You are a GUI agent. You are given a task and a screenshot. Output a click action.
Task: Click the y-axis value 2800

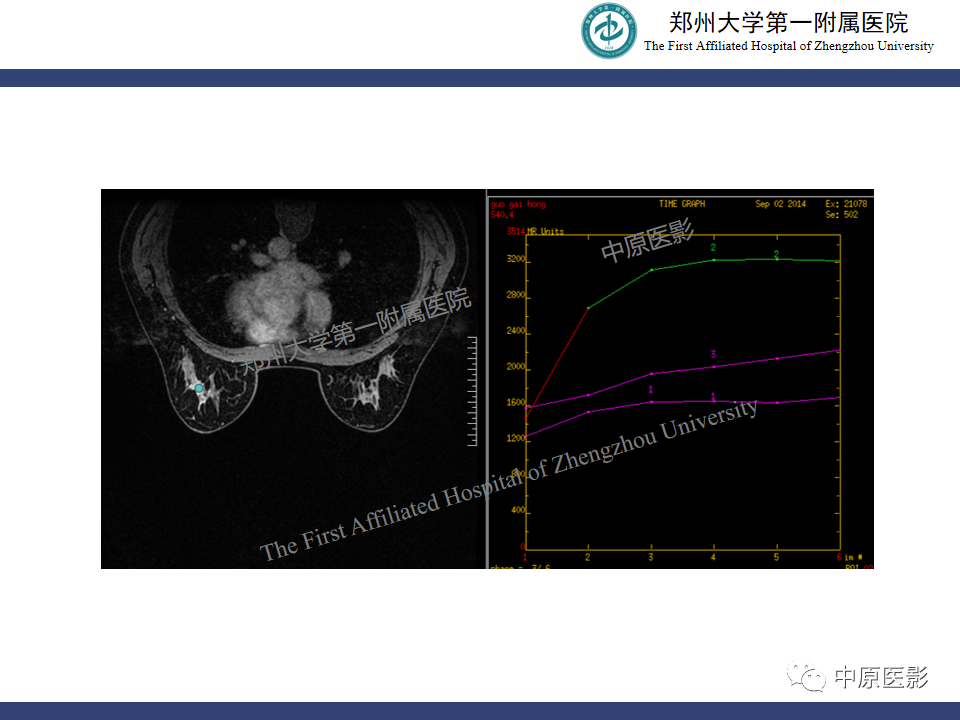coord(516,295)
